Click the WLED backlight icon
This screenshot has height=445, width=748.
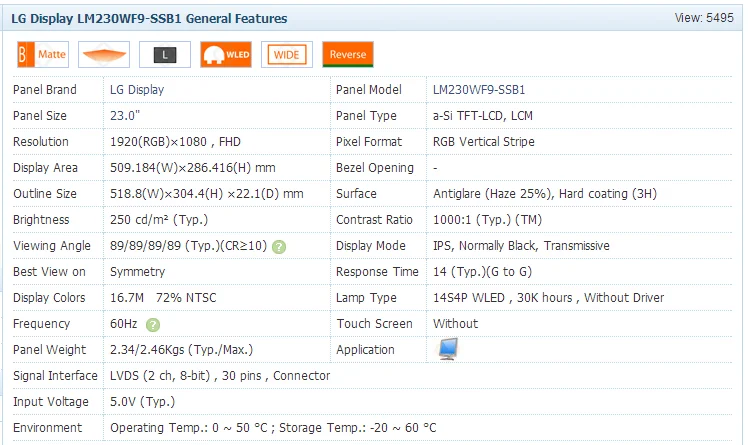coord(226,54)
